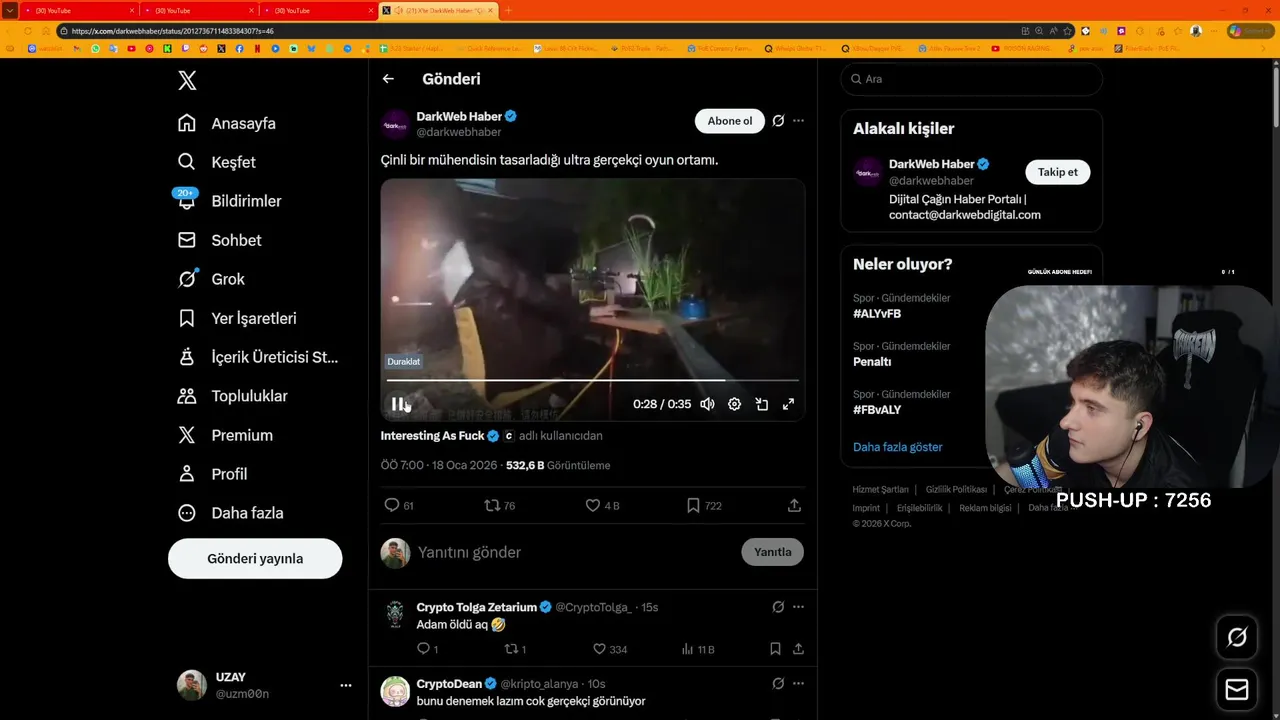Open Sohbet messages
This screenshot has width=1280, height=720.
(x=219, y=240)
